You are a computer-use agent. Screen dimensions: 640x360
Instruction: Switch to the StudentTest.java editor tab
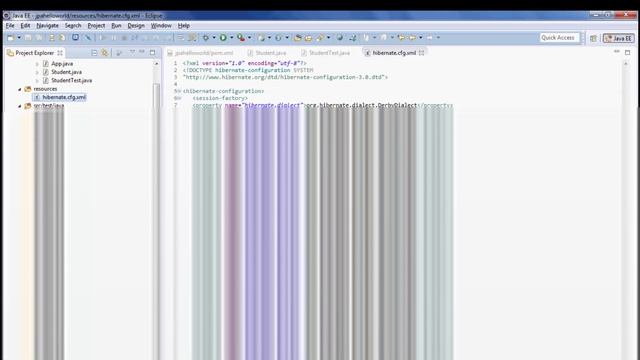(326, 53)
